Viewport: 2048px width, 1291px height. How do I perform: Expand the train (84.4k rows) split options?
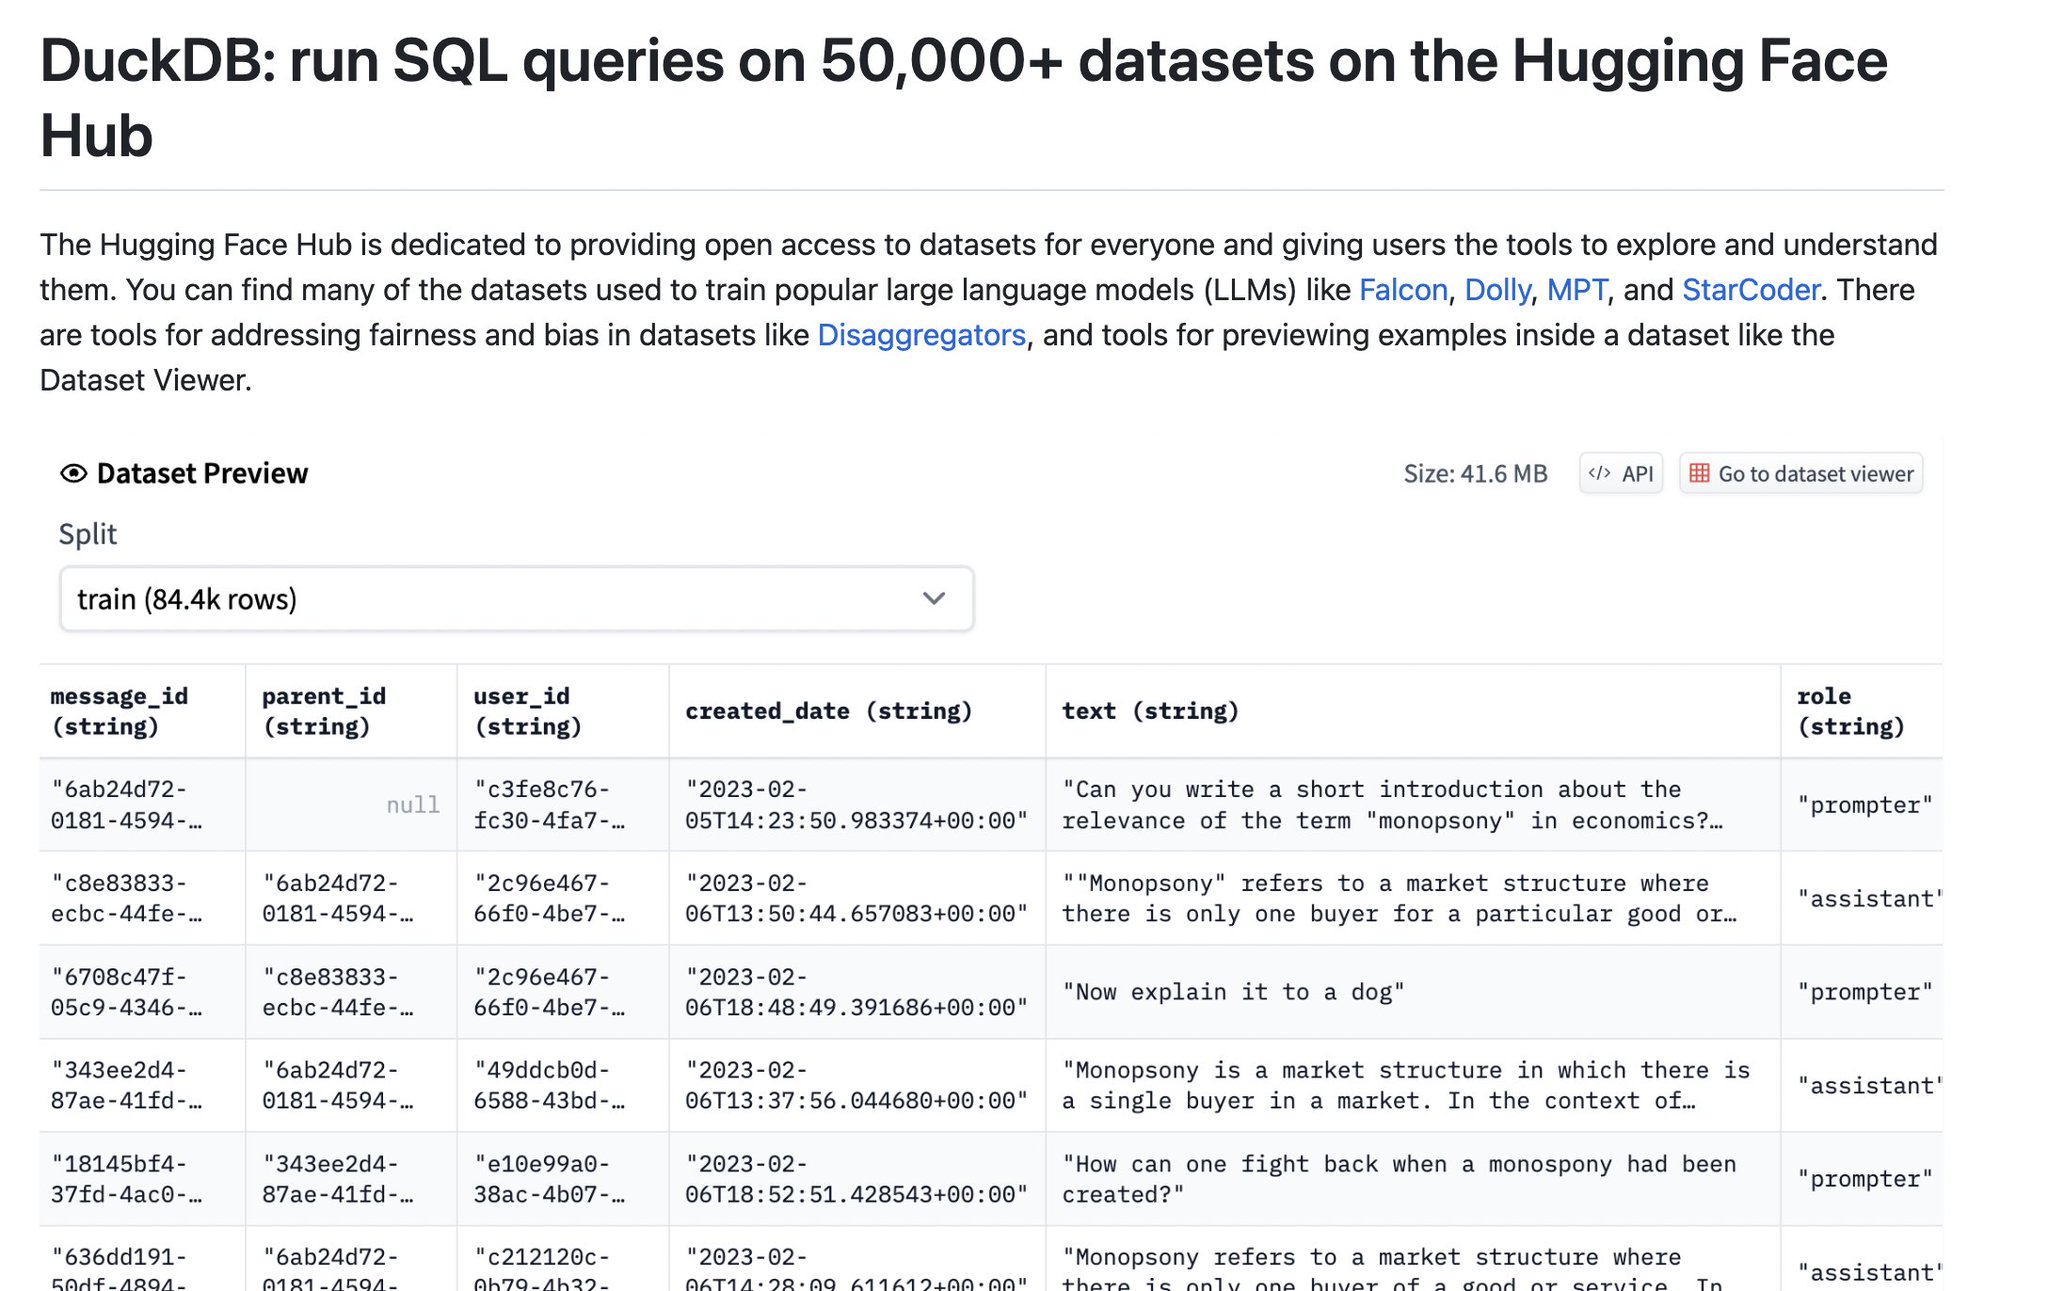[515, 598]
